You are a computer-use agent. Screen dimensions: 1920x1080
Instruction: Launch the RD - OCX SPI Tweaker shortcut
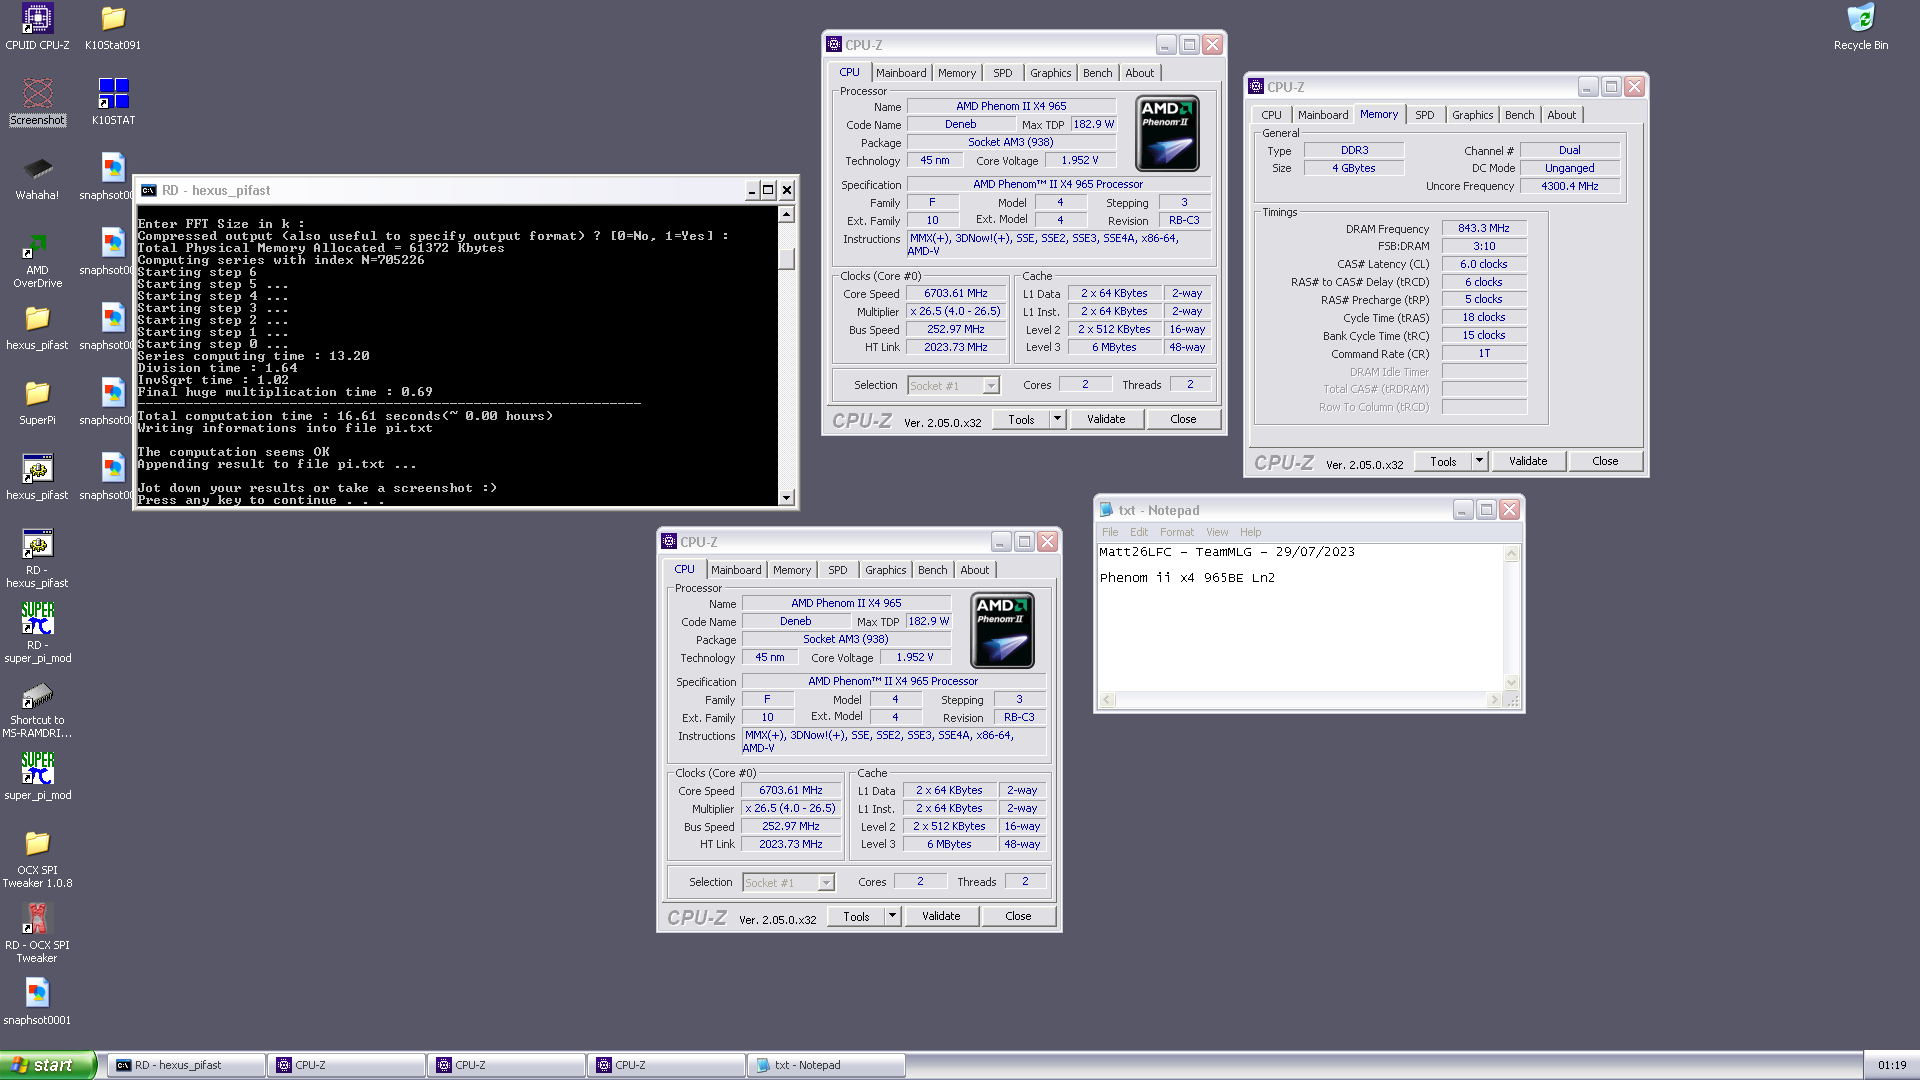coord(37,933)
